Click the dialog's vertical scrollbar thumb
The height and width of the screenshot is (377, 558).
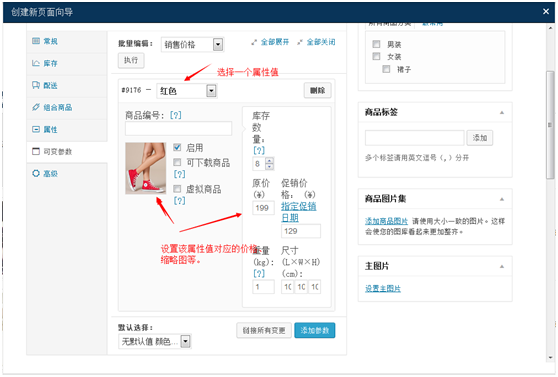click(x=550, y=125)
